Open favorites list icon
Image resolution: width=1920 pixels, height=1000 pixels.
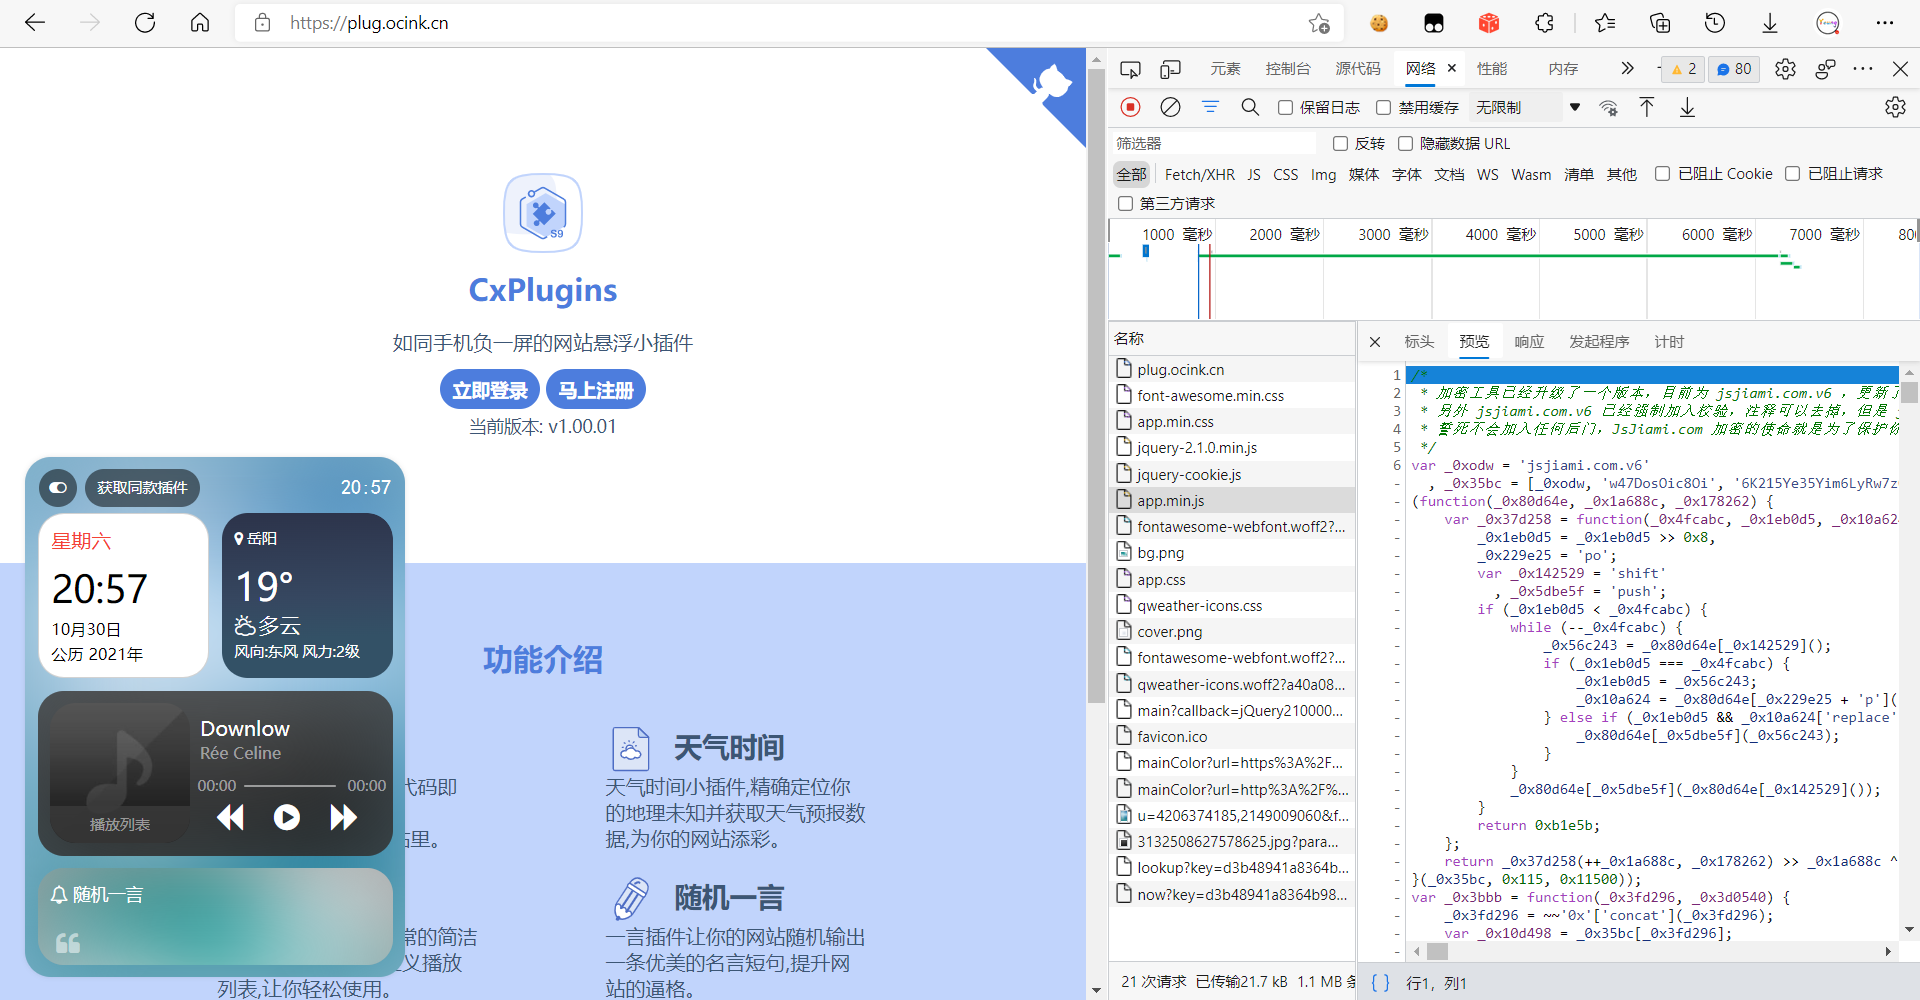coord(1605,23)
